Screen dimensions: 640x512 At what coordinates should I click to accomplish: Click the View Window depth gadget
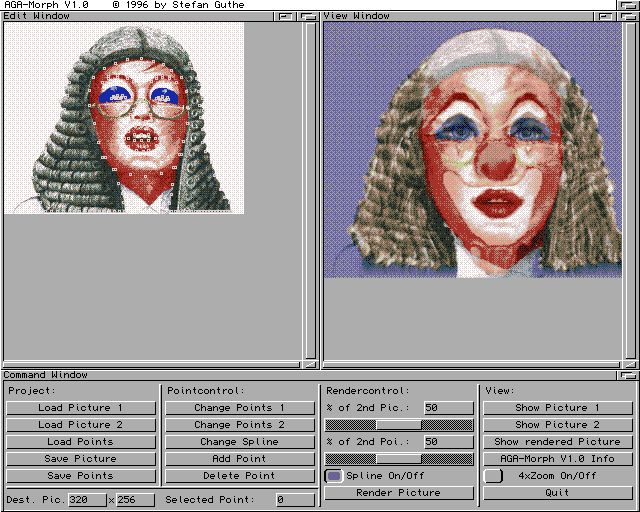[x=628, y=16]
